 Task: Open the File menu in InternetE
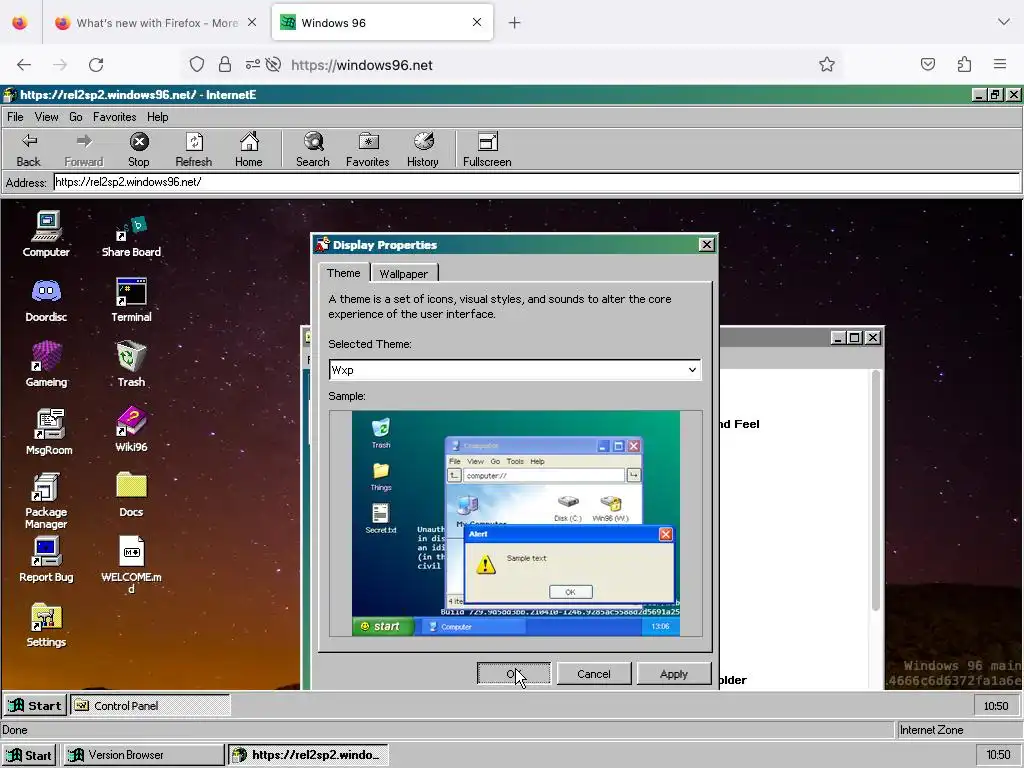tap(15, 117)
